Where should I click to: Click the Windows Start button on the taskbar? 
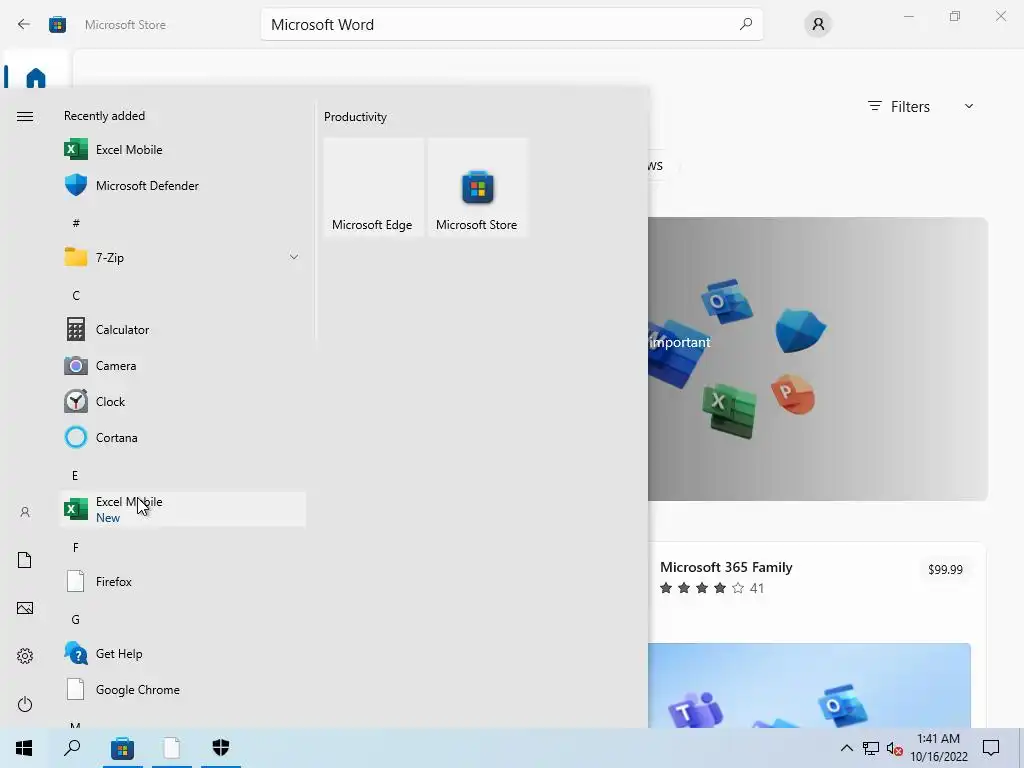[24, 748]
